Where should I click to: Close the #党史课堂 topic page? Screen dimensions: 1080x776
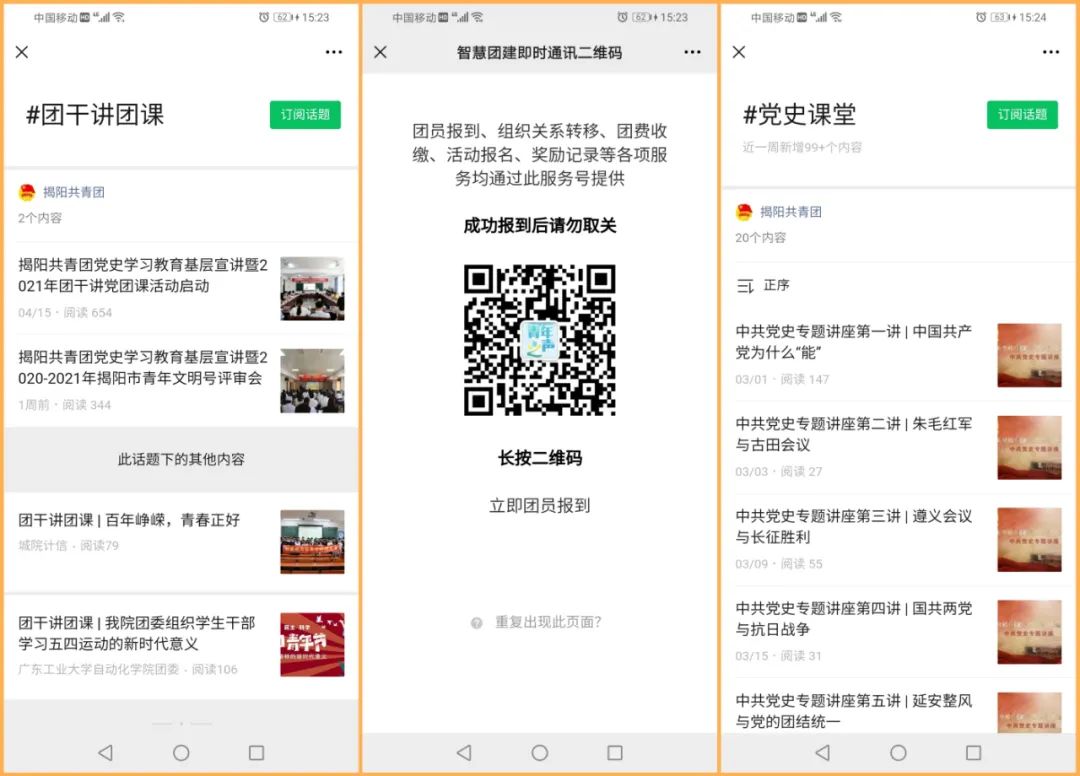(739, 52)
